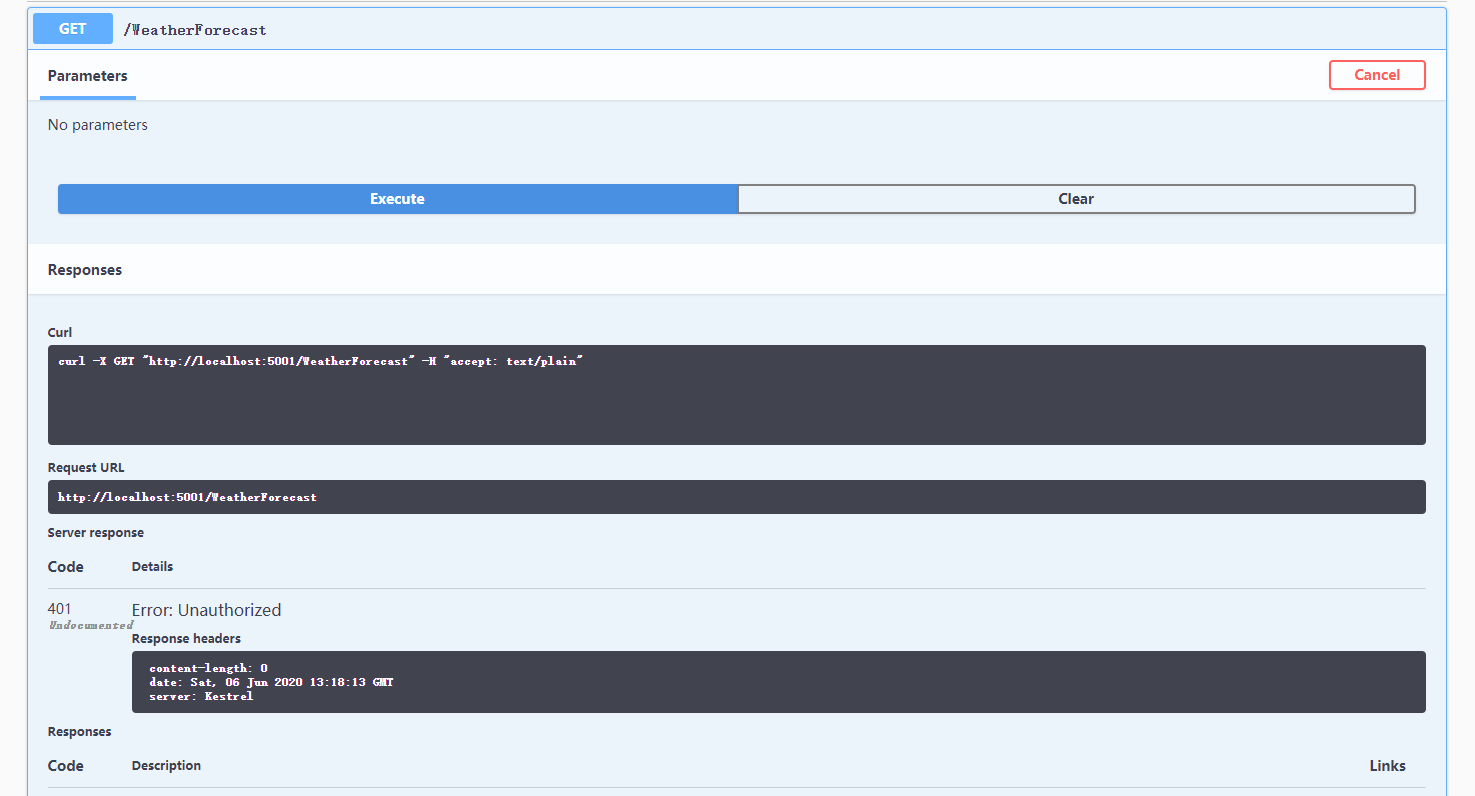This screenshot has height=796, width=1475.
Task: Click the Request URL label
Action: 86,467
